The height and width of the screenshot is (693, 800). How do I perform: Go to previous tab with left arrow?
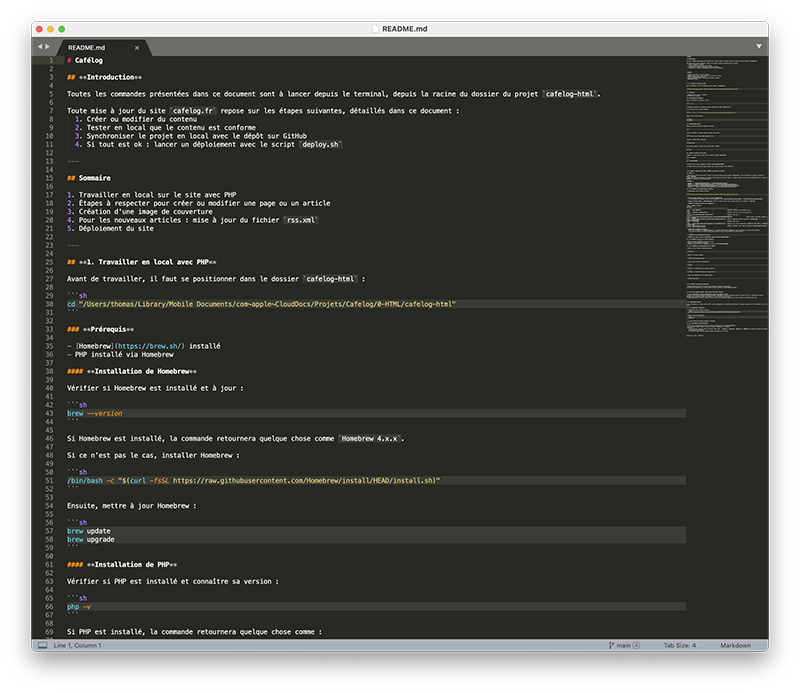39,46
